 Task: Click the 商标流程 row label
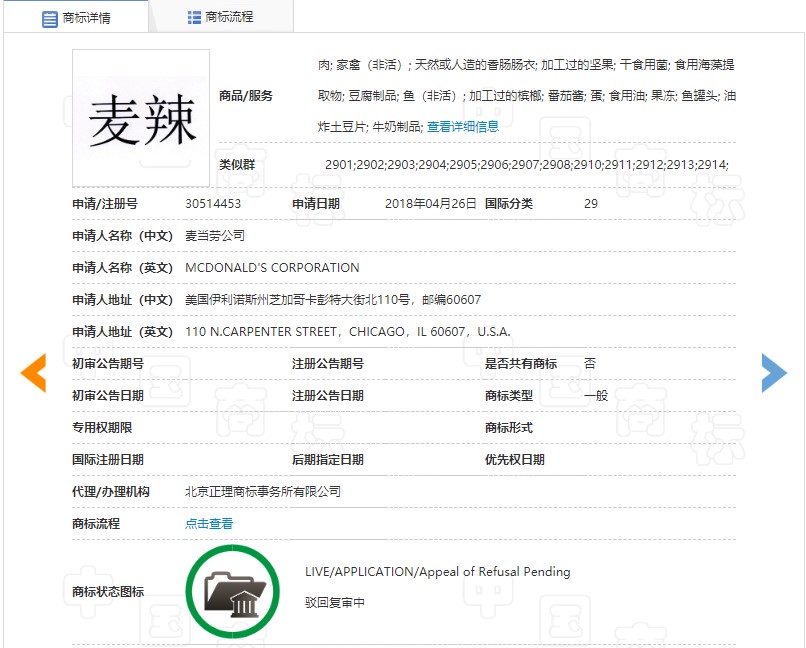coord(96,524)
